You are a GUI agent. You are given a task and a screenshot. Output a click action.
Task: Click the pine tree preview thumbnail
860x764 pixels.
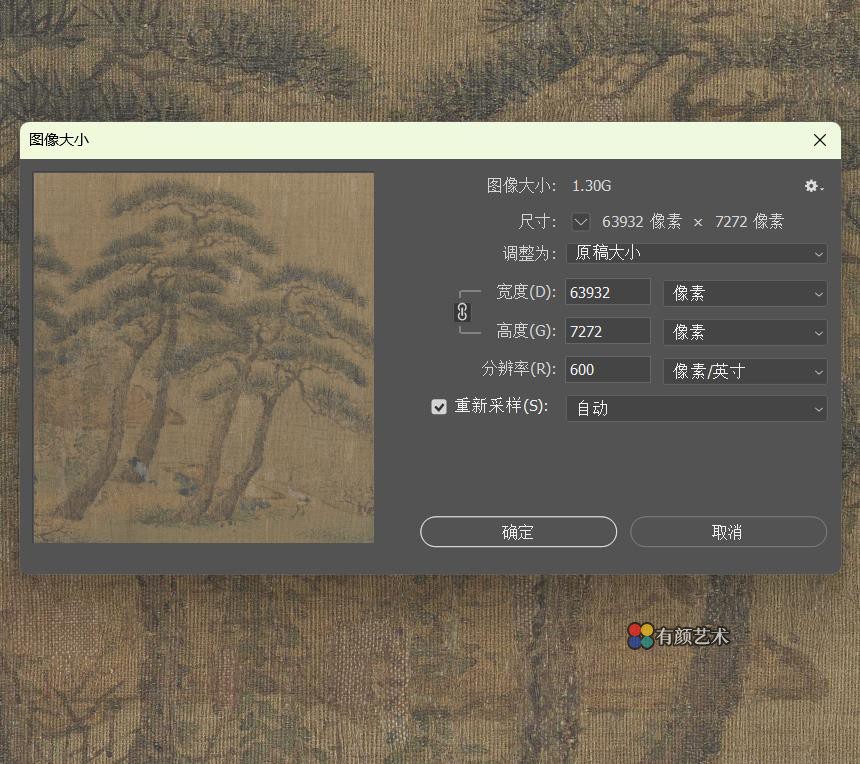coord(203,358)
